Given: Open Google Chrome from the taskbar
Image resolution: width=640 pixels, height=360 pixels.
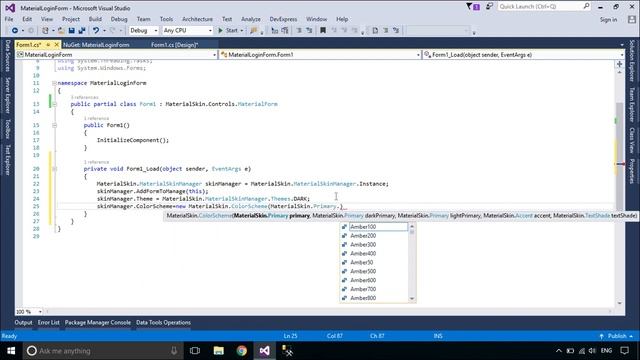Looking at the screenshot, I should pyautogui.click(x=242, y=351).
